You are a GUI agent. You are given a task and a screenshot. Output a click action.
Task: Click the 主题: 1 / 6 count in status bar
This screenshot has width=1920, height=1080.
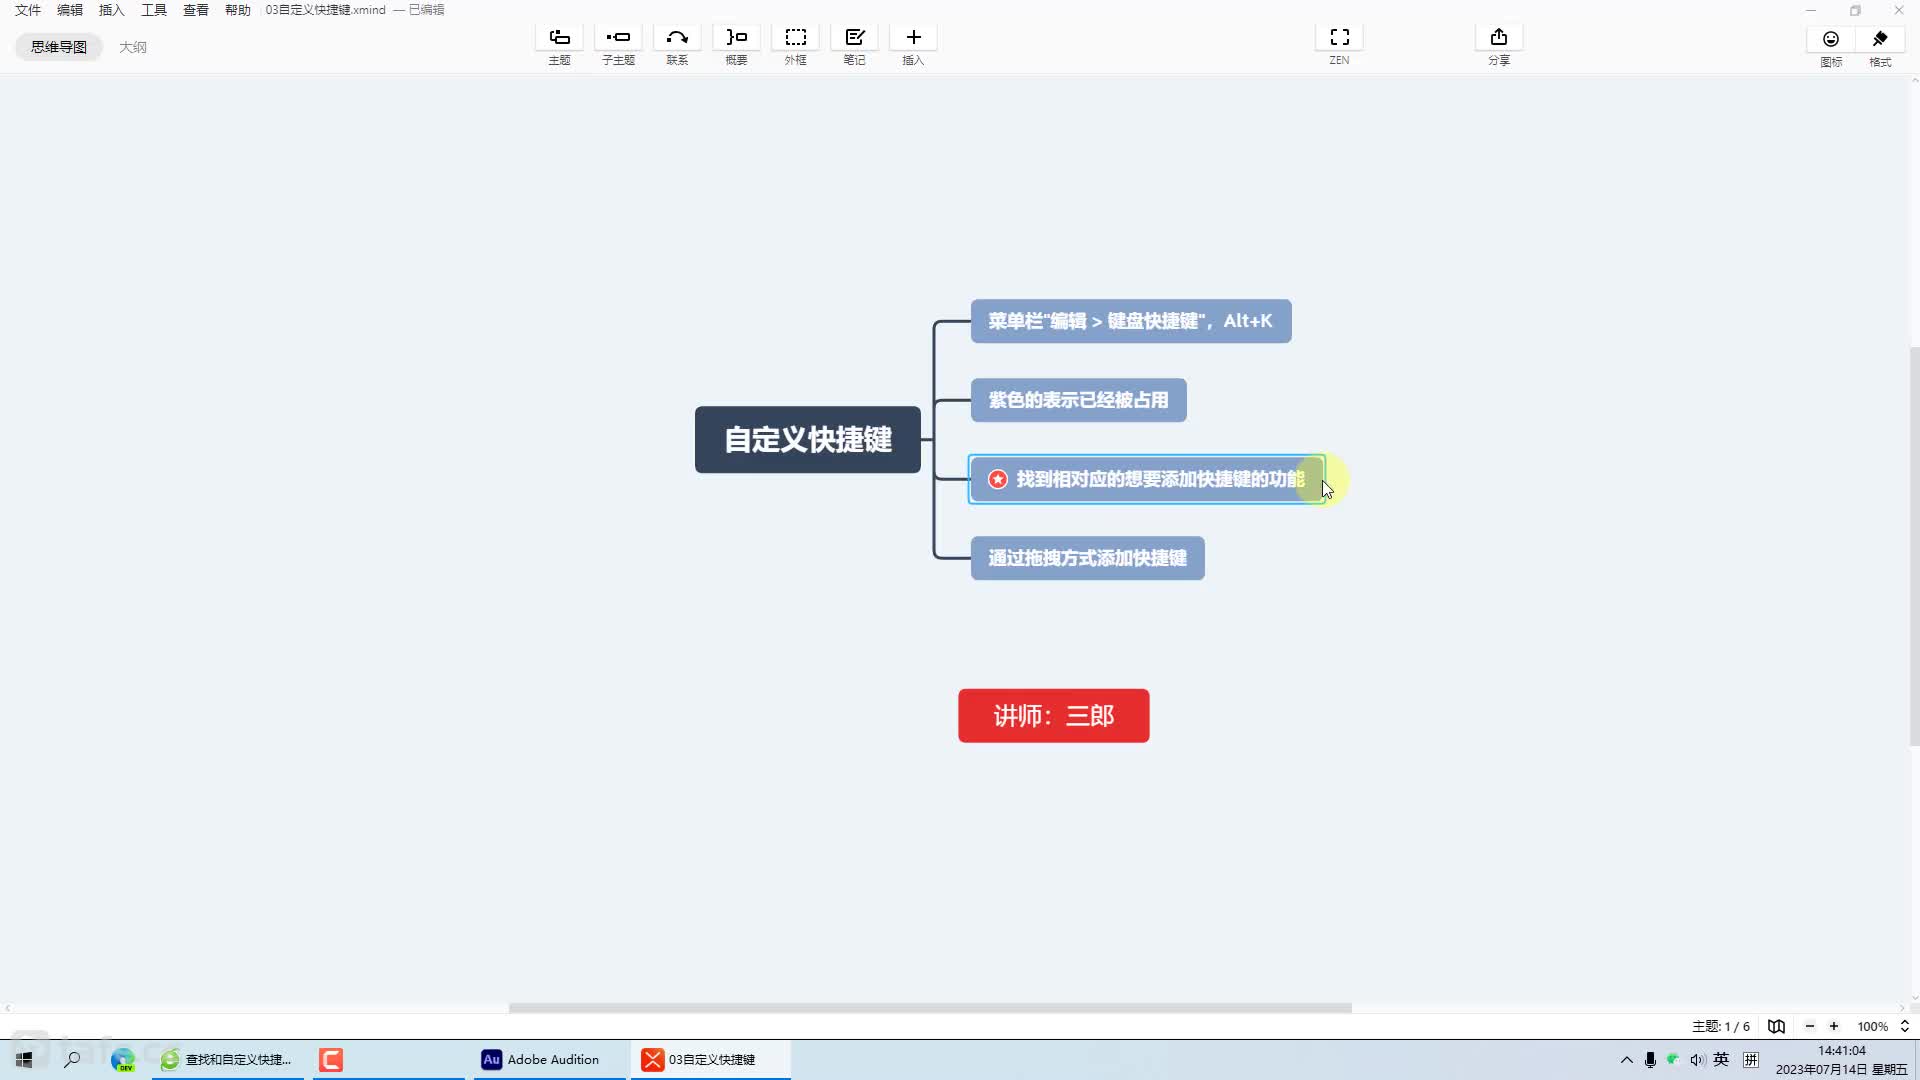pyautogui.click(x=1721, y=1026)
